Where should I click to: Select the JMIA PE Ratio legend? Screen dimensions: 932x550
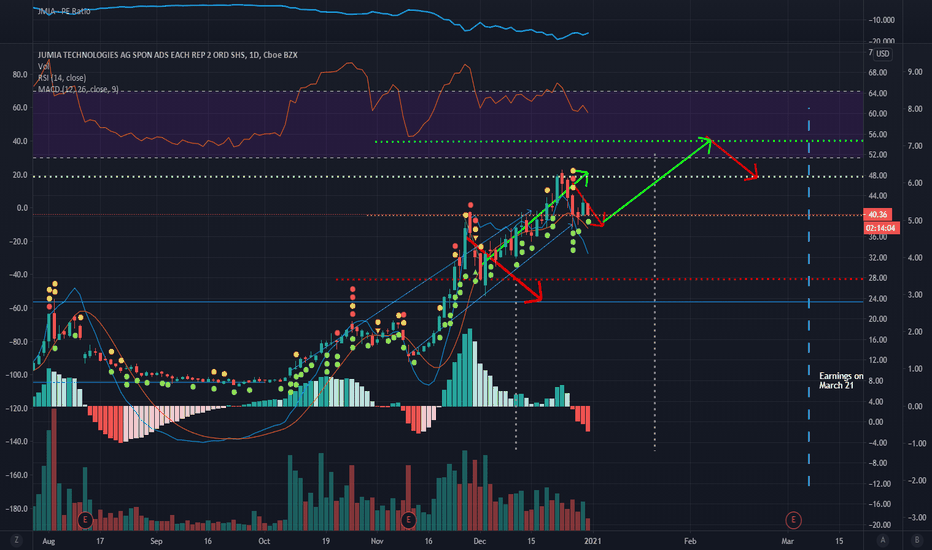coord(64,11)
